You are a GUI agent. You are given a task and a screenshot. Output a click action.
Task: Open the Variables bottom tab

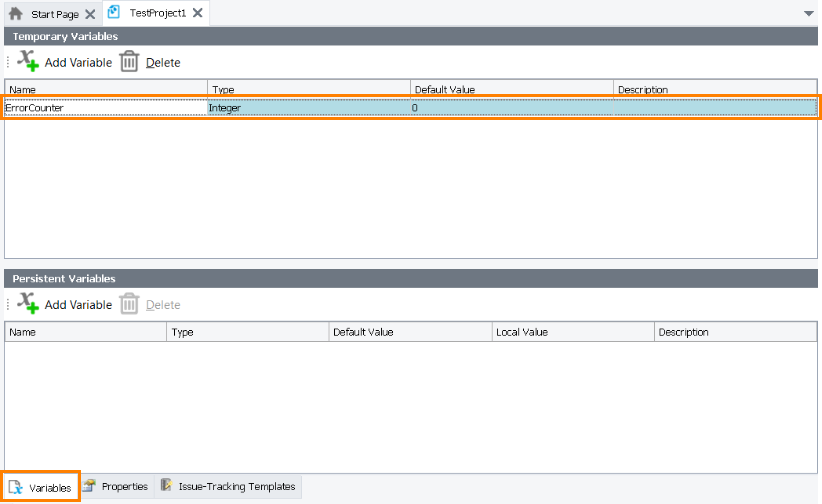[41, 487]
